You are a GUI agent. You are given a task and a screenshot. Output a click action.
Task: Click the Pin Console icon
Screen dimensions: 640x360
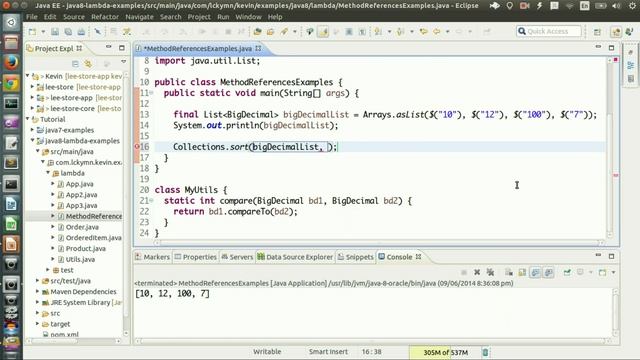pos(567,272)
